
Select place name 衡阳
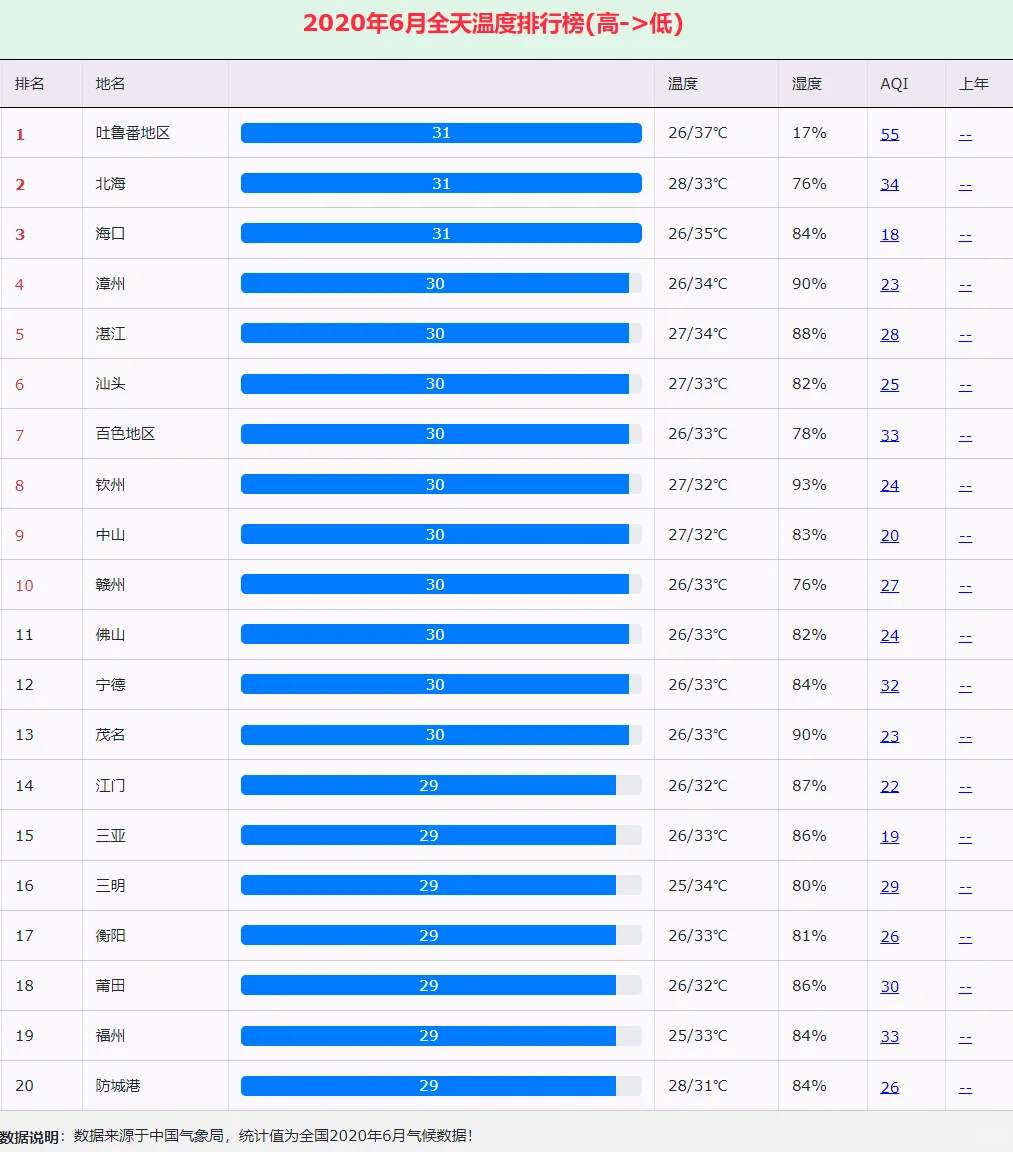110,935
